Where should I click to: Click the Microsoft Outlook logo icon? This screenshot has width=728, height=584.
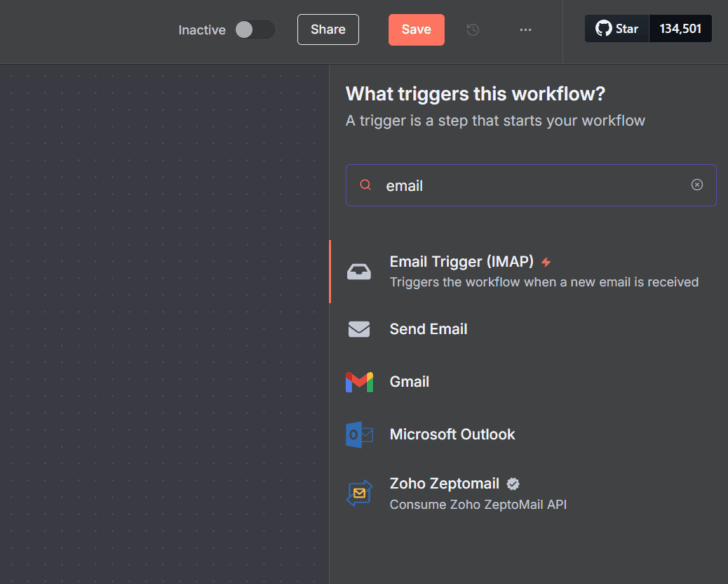click(359, 435)
